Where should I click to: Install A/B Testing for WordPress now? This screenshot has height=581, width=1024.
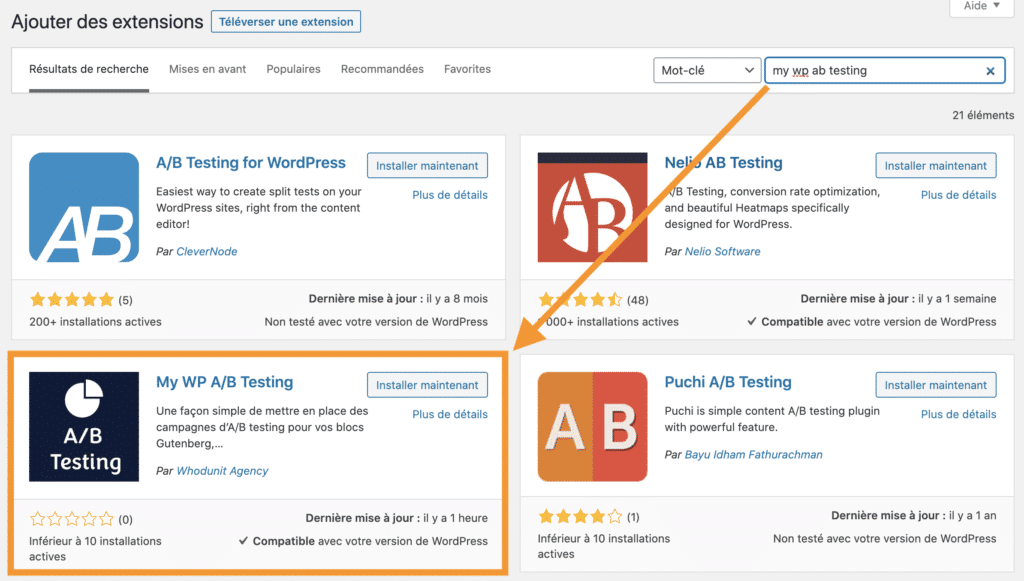[x=427, y=166]
